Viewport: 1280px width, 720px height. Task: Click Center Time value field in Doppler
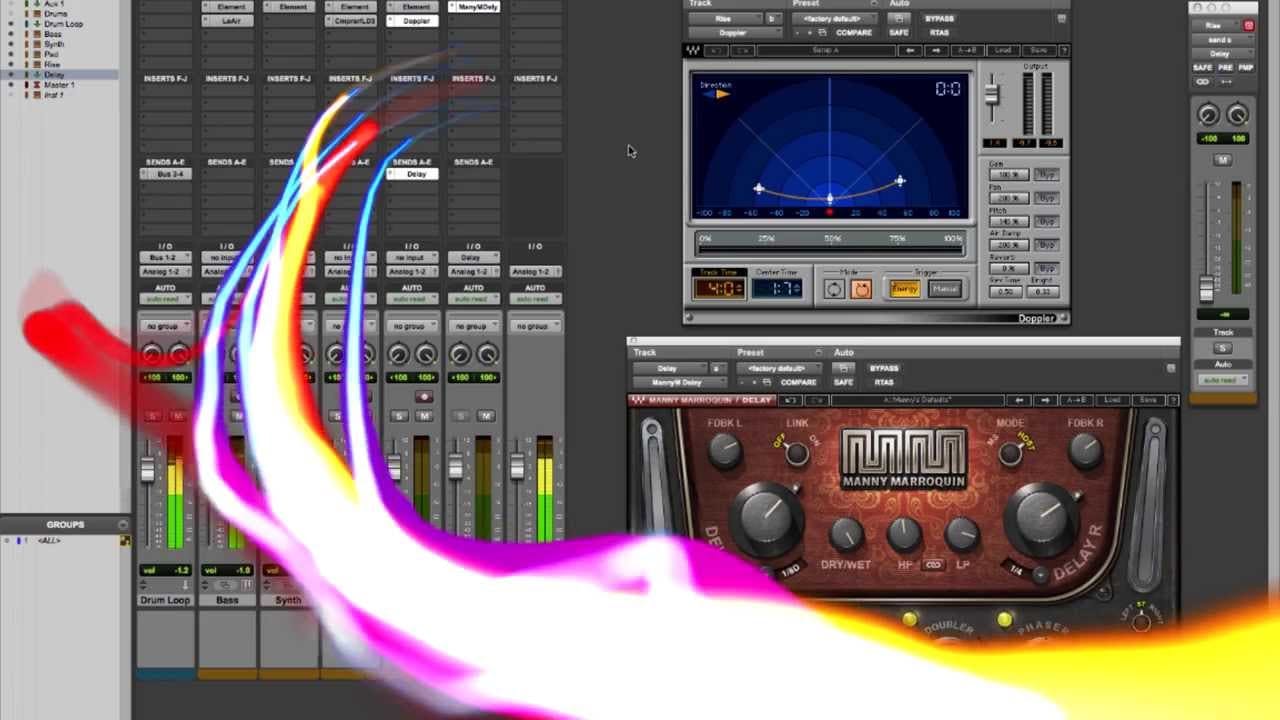(775, 289)
